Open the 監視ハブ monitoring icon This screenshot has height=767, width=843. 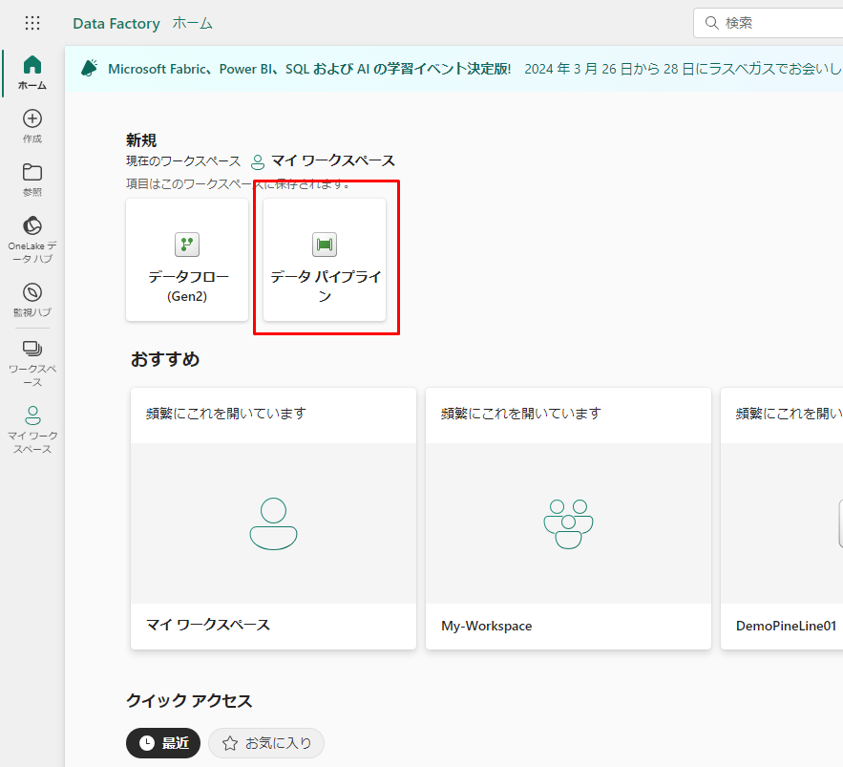[32, 299]
